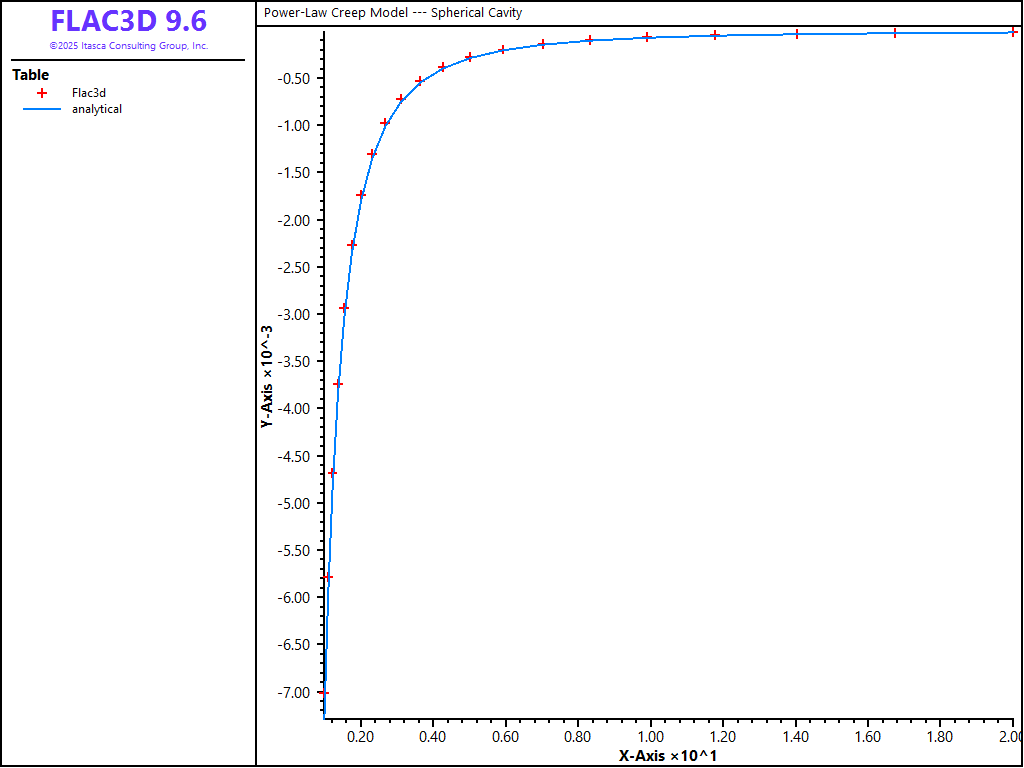Click the FLAC3D 9.6 logo title
This screenshot has height=768, width=1024.
[x=128, y=21]
